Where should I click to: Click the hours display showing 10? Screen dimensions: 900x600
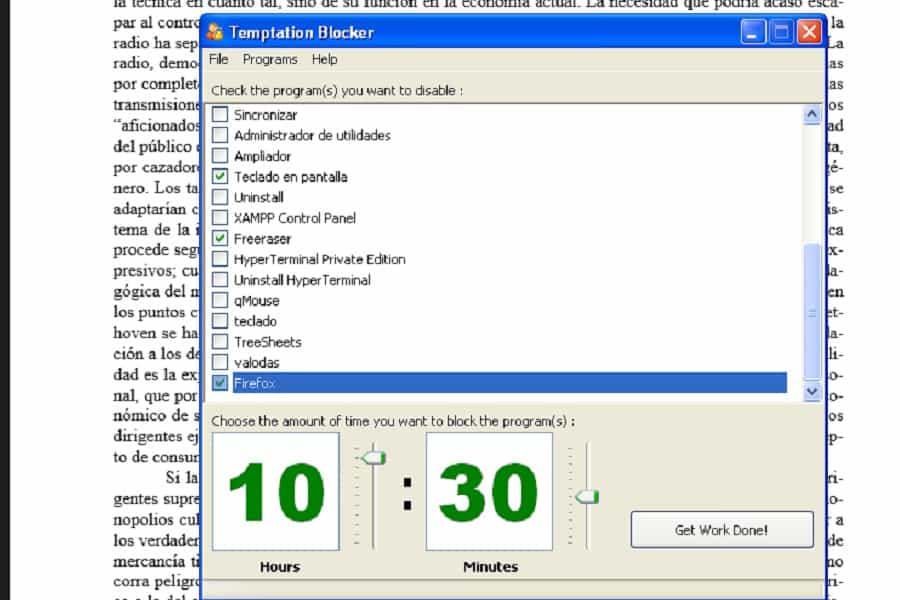coord(276,491)
